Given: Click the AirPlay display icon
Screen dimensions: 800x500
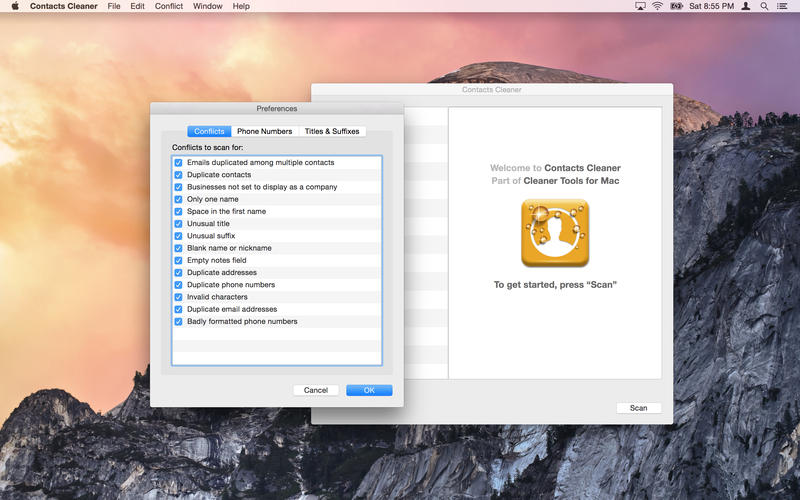Looking at the screenshot, I should [x=640, y=6].
